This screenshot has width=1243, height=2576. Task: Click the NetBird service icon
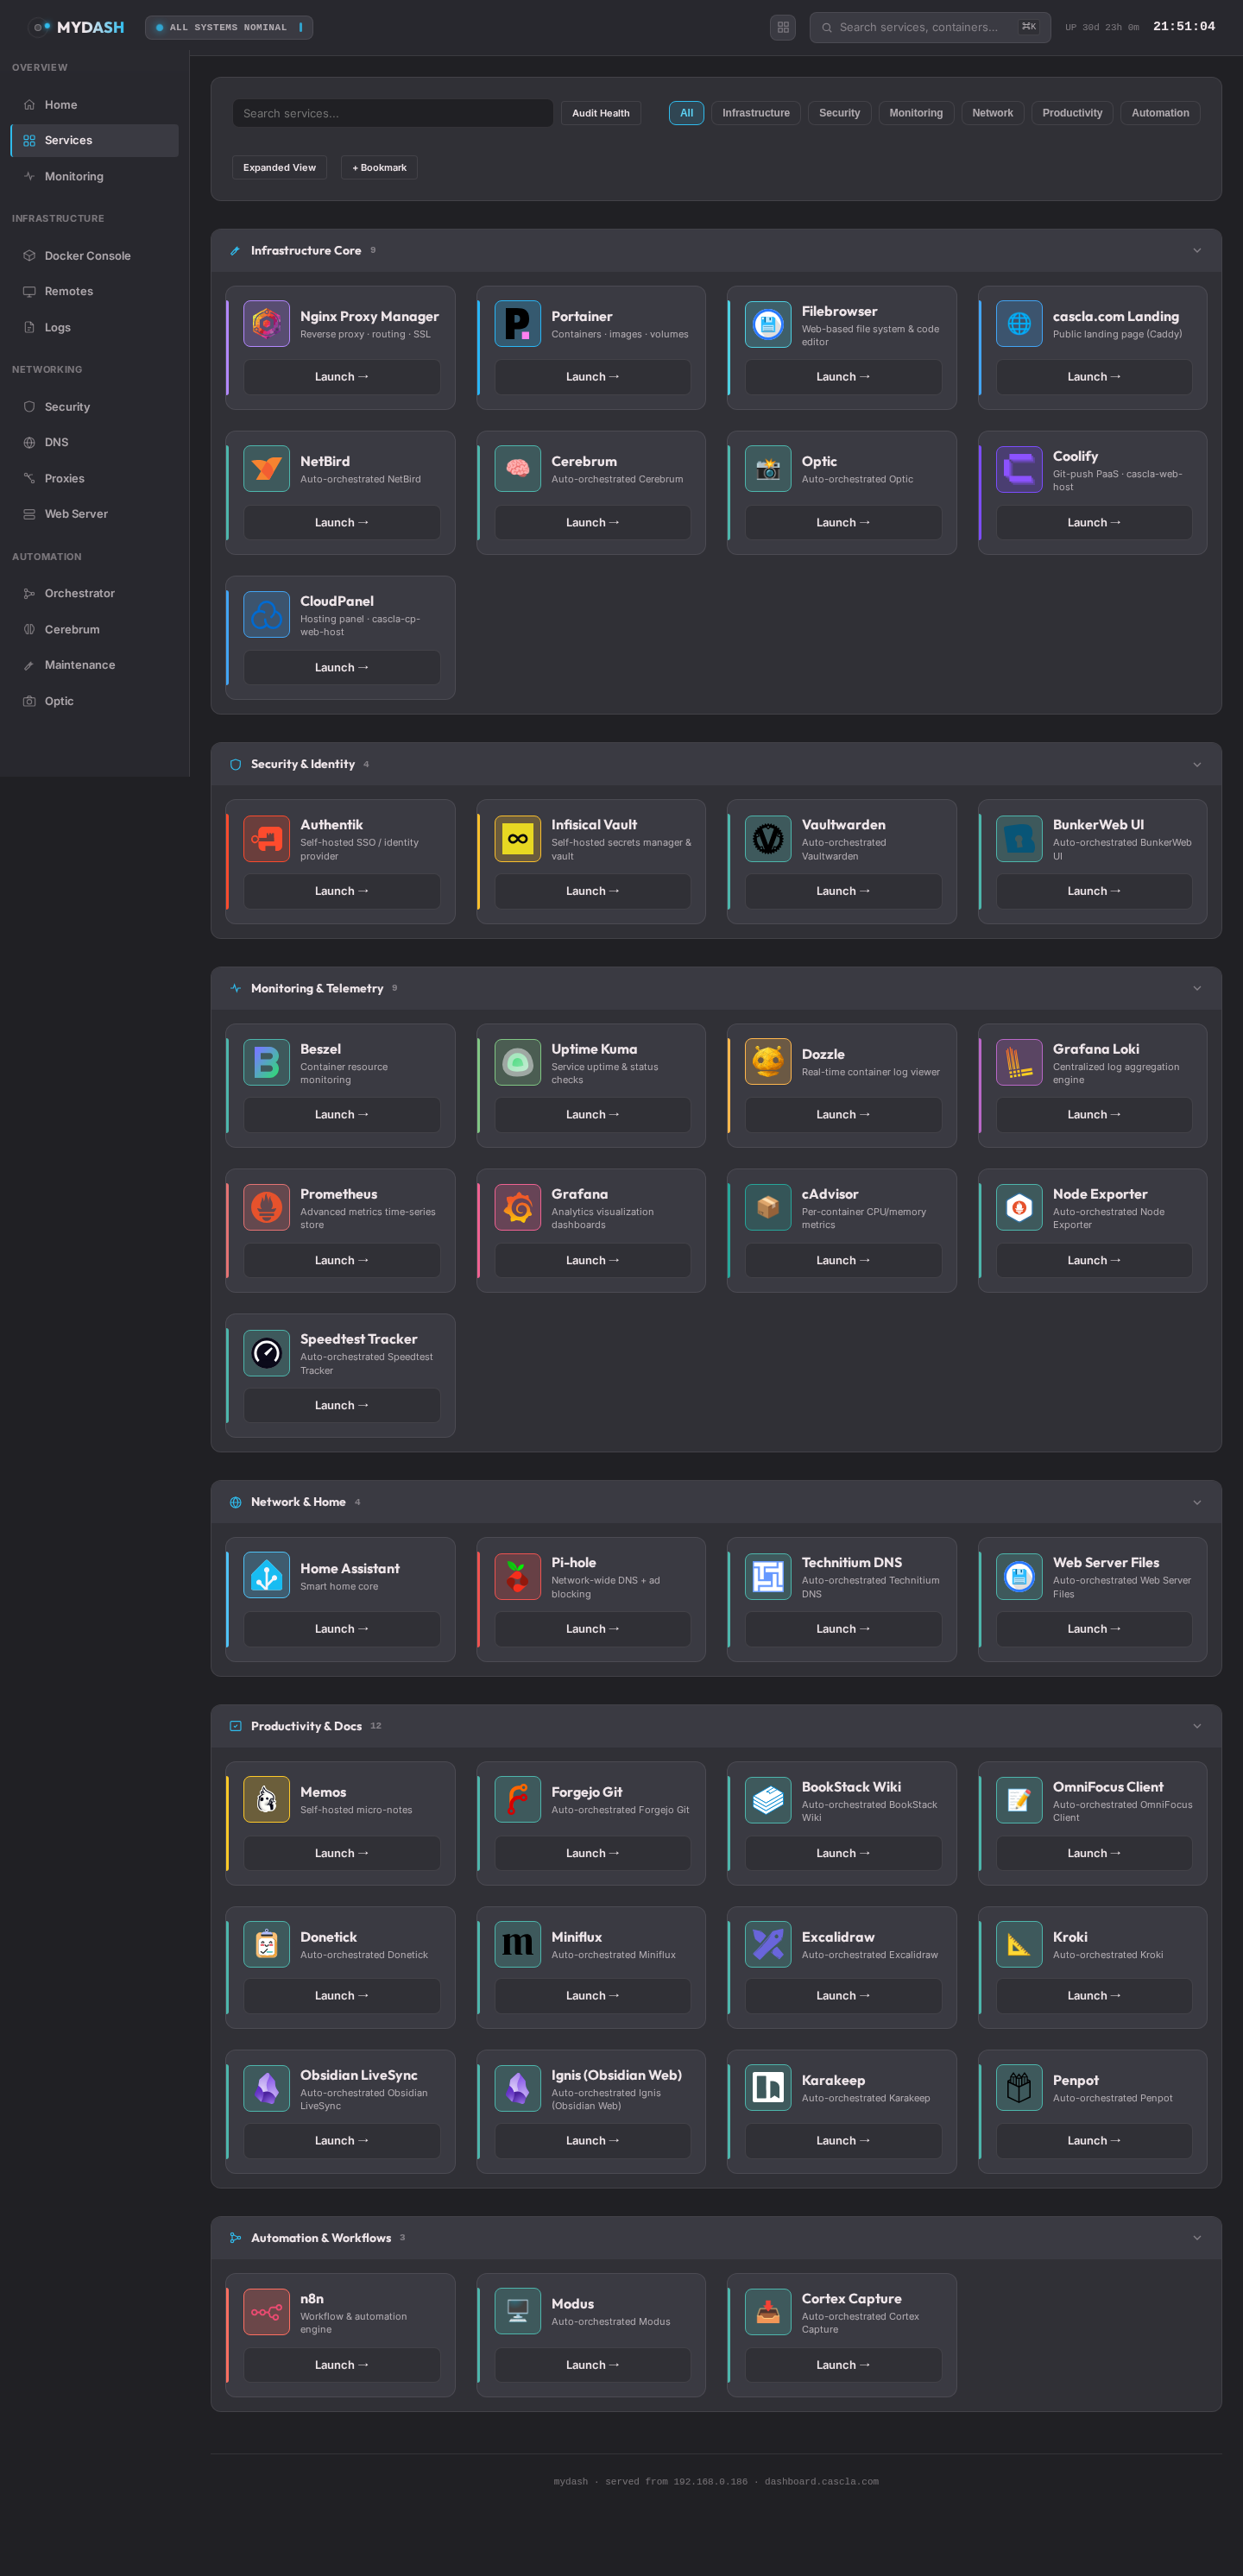(266, 469)
